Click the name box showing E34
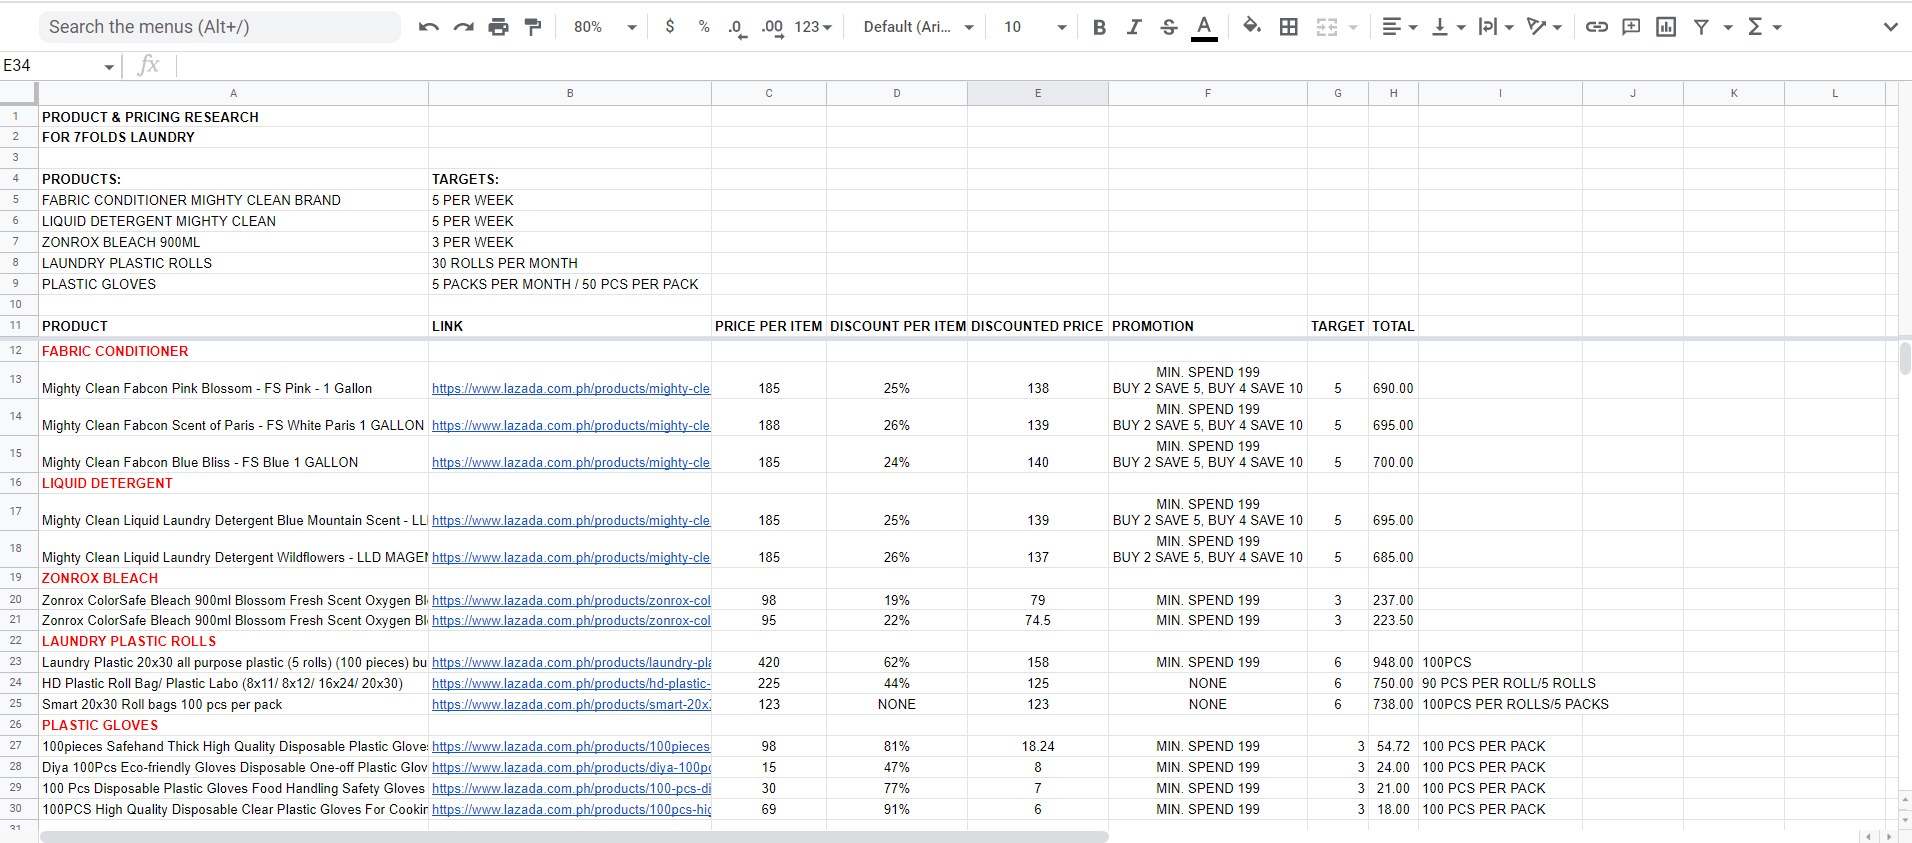Image resolution: width=1912 pixels, height=843 pixels. (x=59, y=66)
